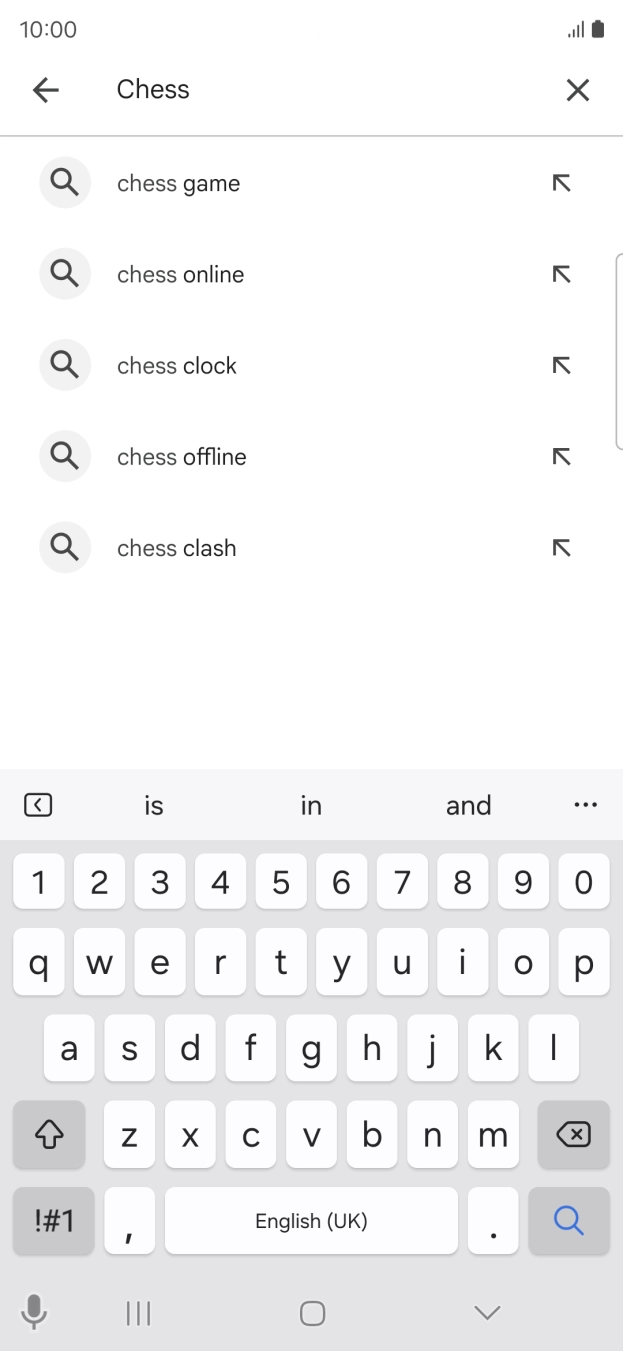The width and height of the screenshot is (623, 1351).
Task: Open the clipboard icon left of suggestions
Action: (x=38, y=804)
